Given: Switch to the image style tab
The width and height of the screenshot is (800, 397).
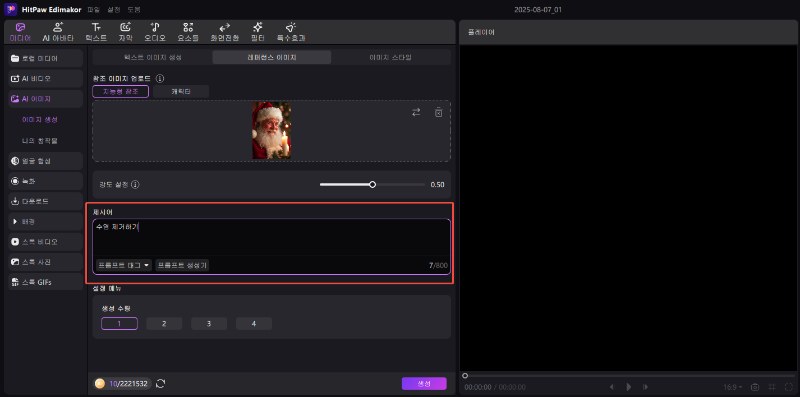Looking at the screenshot, I should tap(391, 57).
